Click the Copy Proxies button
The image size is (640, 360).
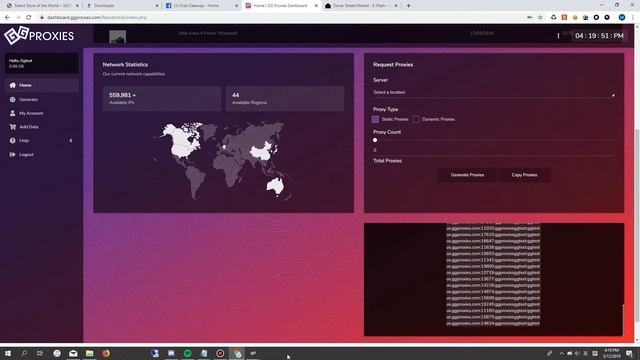click(524, 175)
